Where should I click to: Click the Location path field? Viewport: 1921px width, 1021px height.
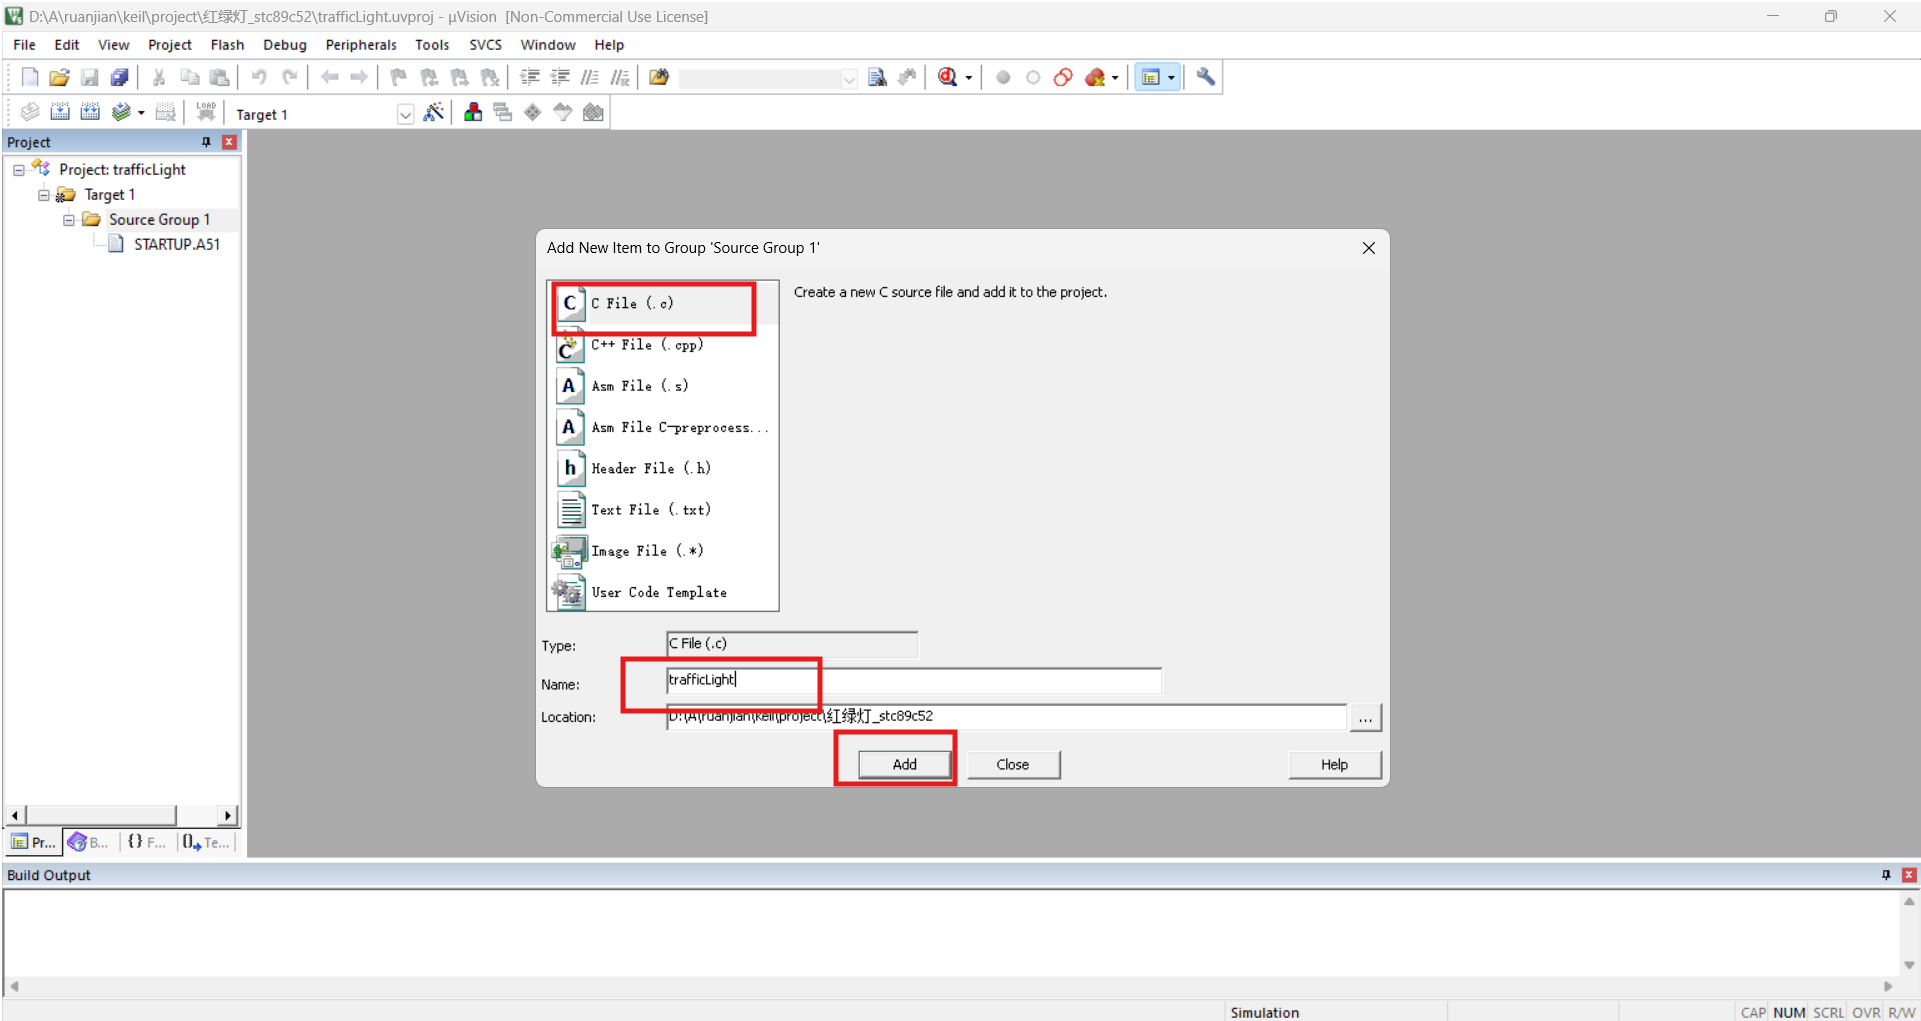click(1006, 716)
